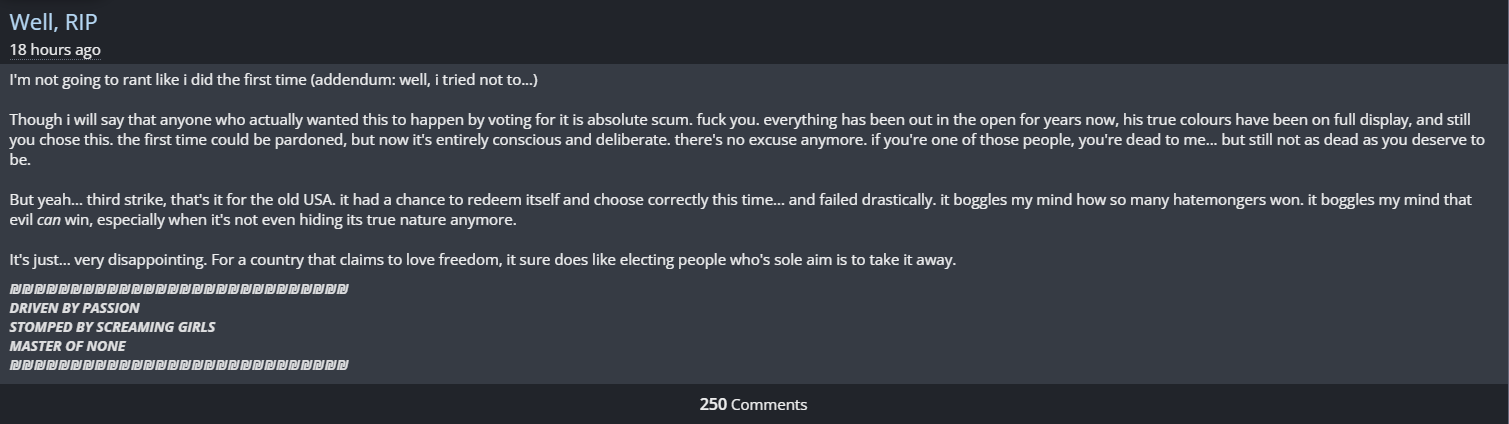Click the bold "250" comment count

click(x=713, y=404)
